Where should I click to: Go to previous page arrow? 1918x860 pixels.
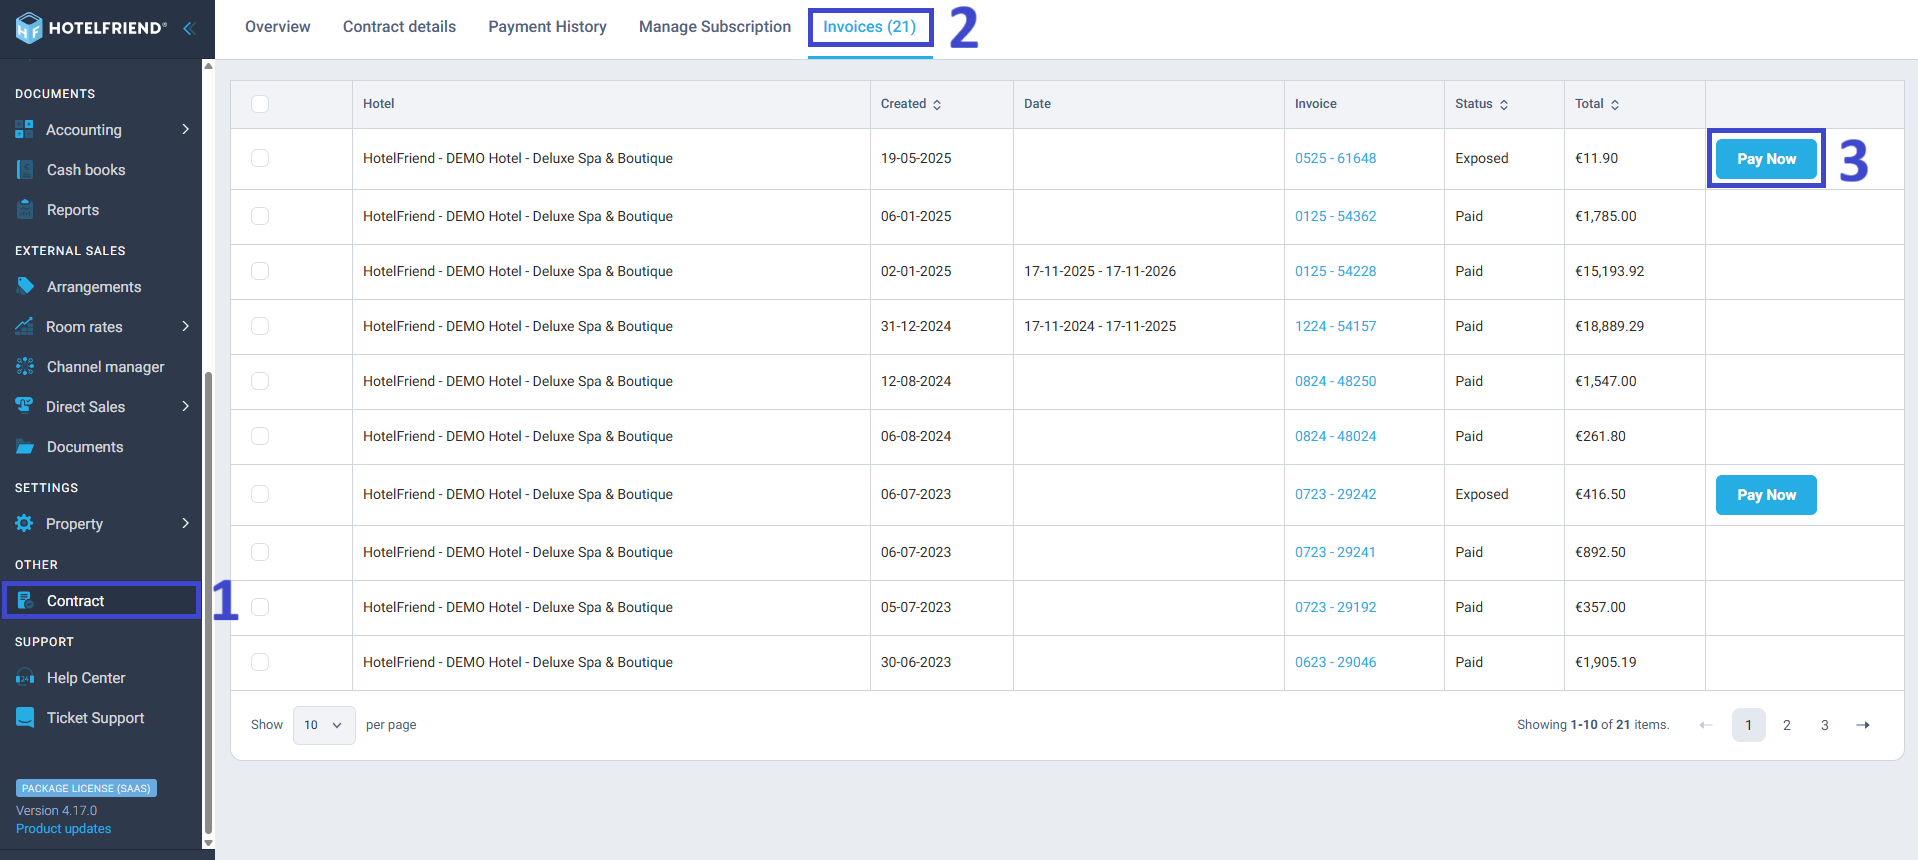(x=1706, y=725)
